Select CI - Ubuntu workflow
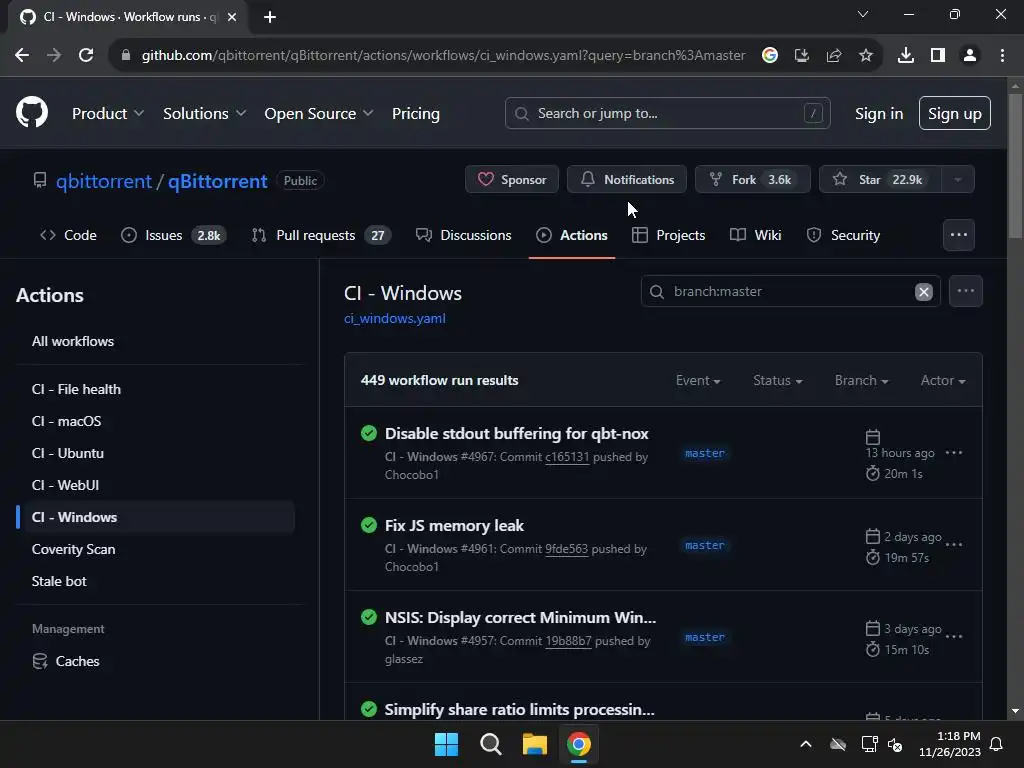 67,453
